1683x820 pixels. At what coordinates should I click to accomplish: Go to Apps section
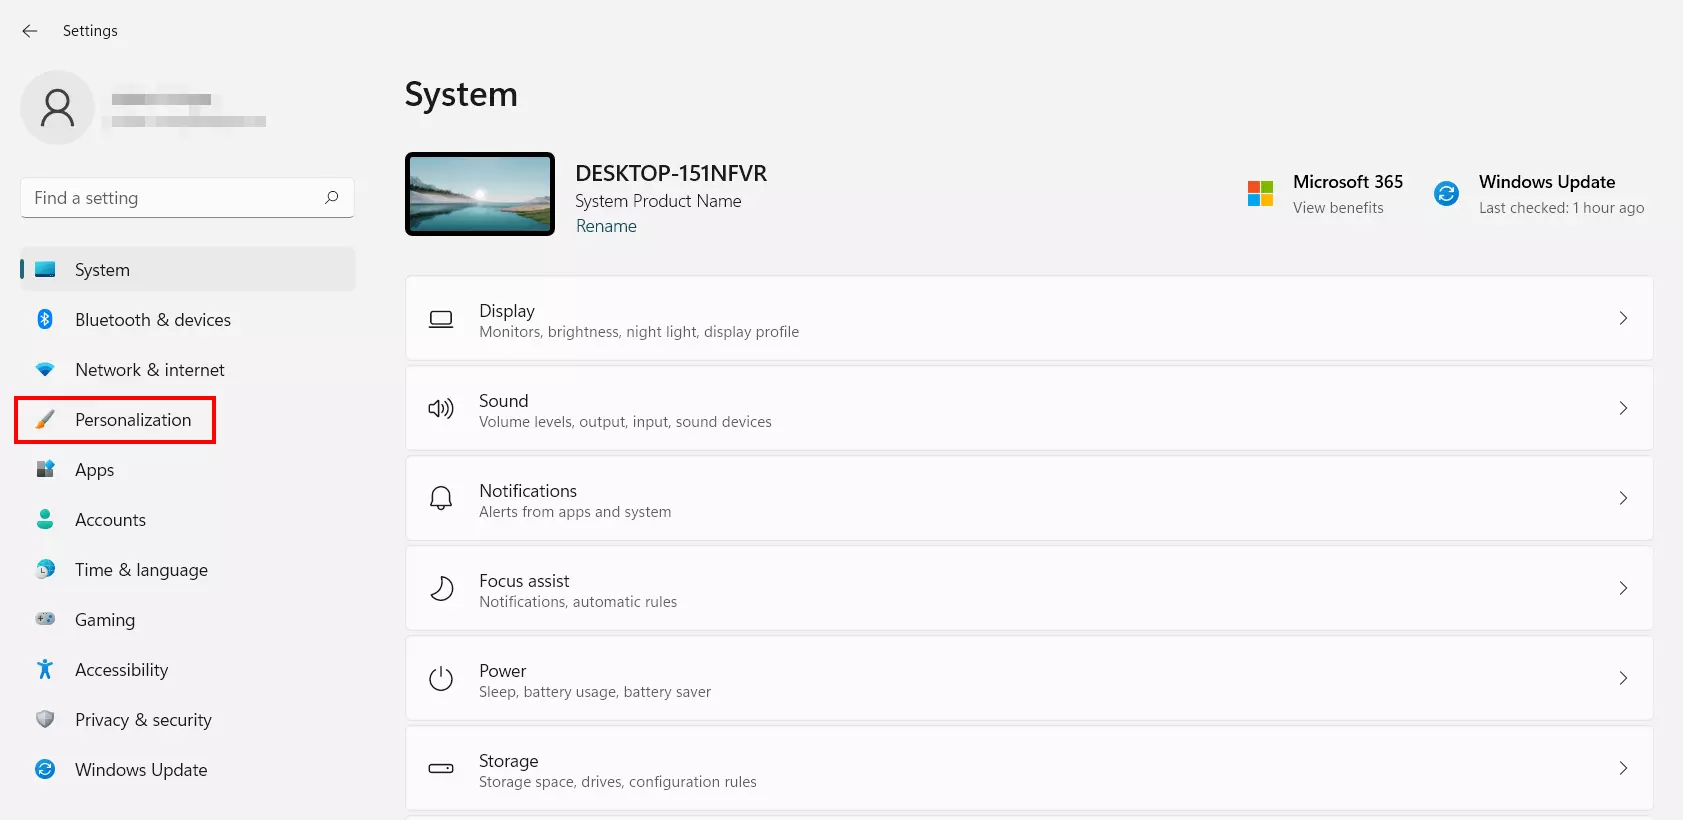point(187,469)
